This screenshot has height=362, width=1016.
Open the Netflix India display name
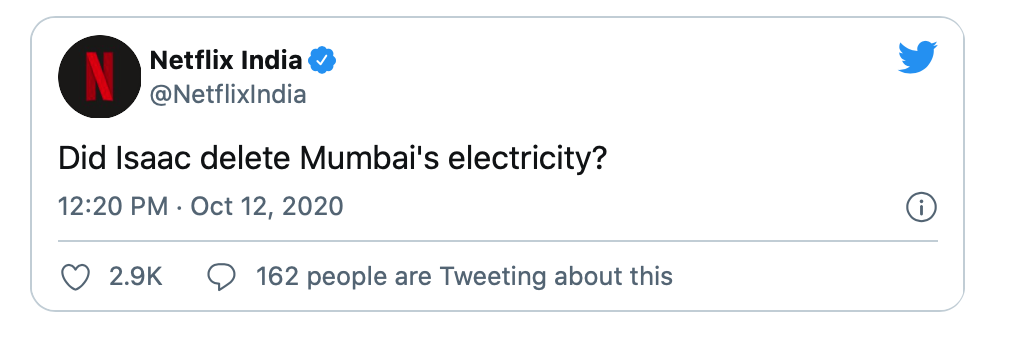click(225, 60)
